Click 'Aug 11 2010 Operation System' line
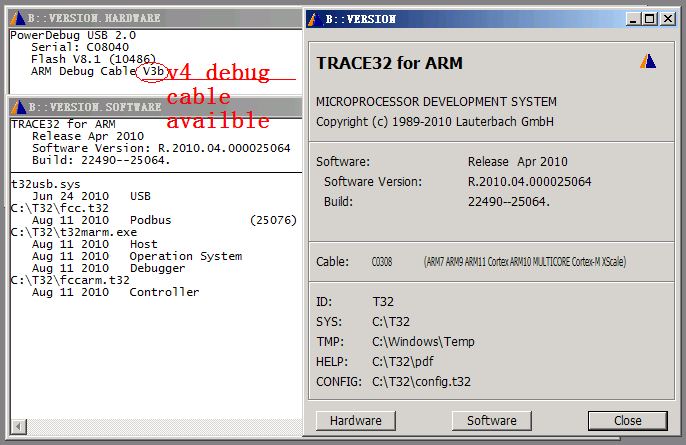Viewport: 686px width, 445px height. pyautogui.click(x=137, y=256)
